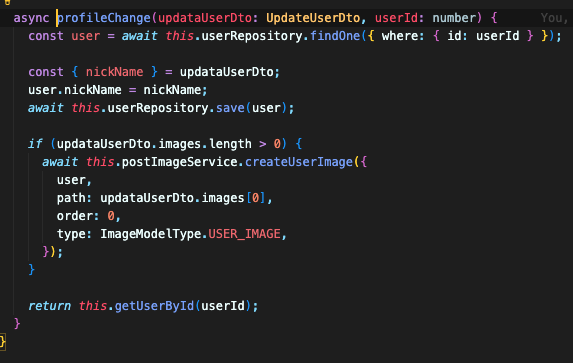Click the where key in findOne options
This screenshot has height=363, width=573.
399,36
